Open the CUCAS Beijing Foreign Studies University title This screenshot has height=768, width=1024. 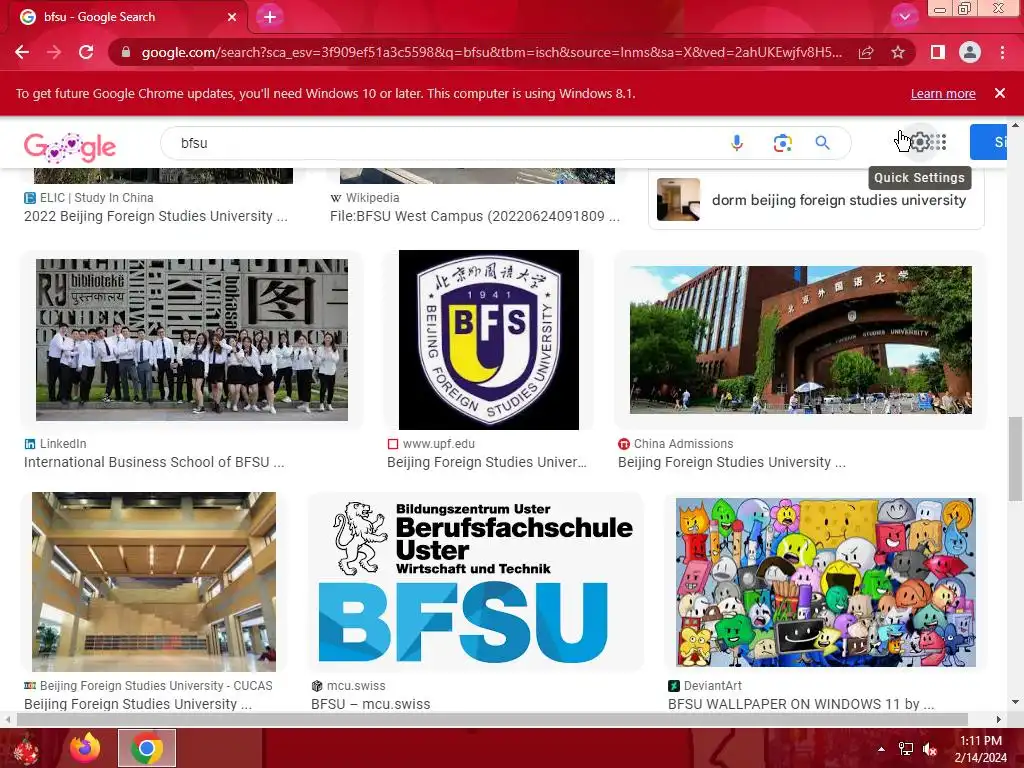point(138,704)
